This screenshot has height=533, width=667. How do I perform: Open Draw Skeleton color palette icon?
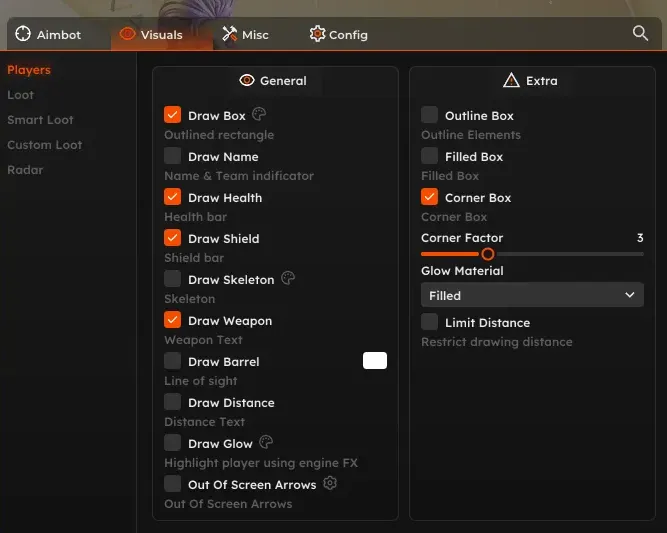pyautogui.click(x=288, y=279)
